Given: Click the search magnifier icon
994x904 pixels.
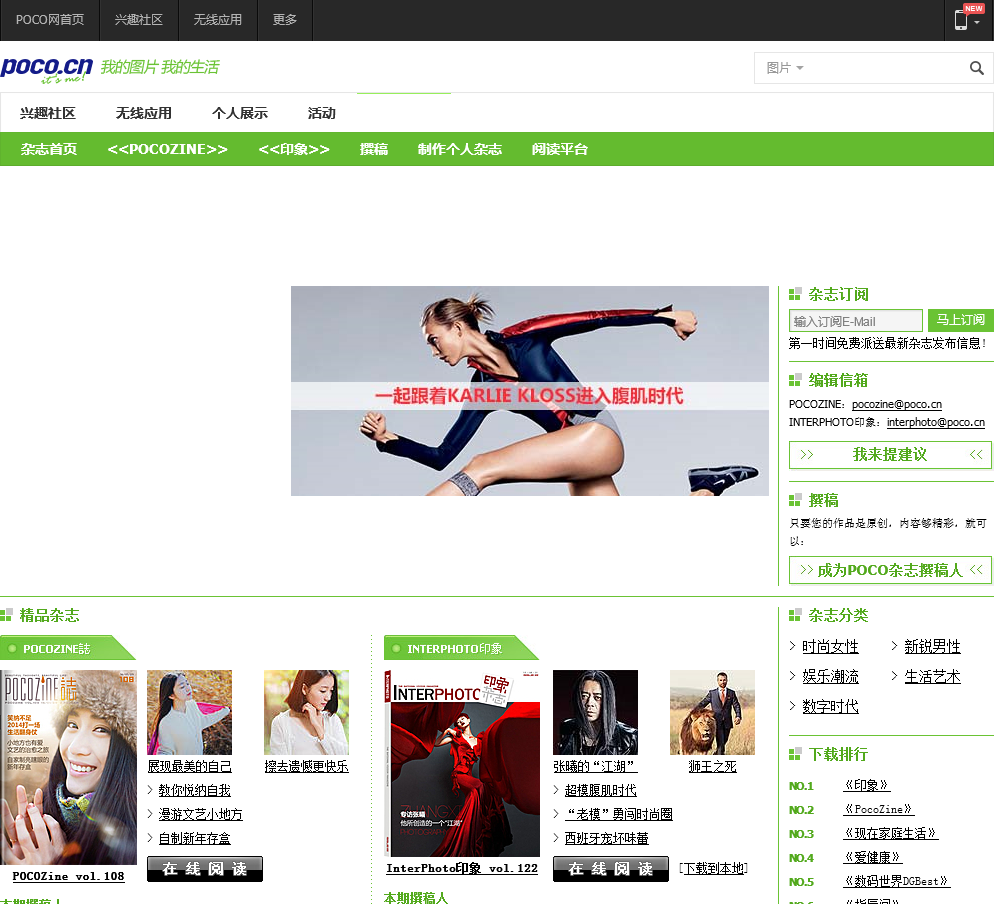Looking at the screenshot, I should (976, 68).
